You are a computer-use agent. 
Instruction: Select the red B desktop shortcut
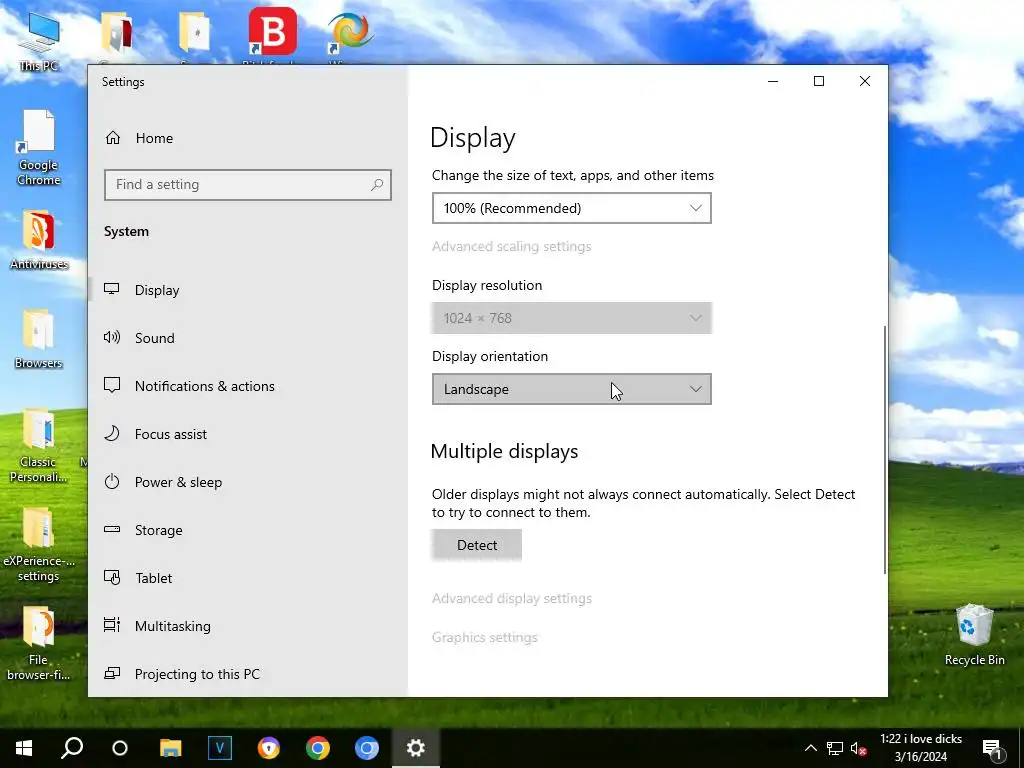coord(272,33)
